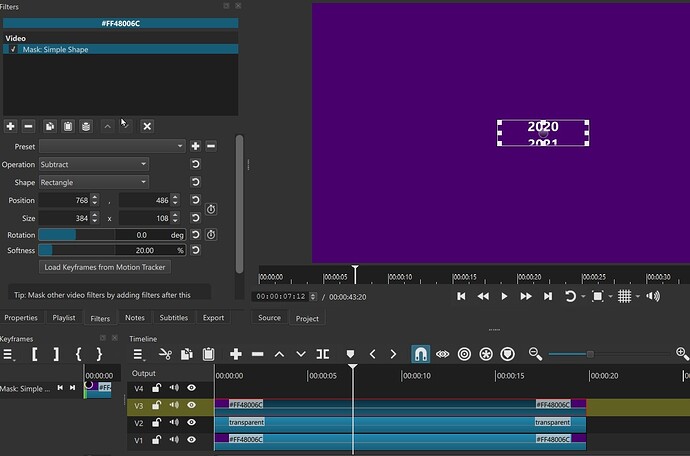Toggle the timeline Snap magnet icon
This screenshot has width=690, height=456.
[x=421, y=354]
